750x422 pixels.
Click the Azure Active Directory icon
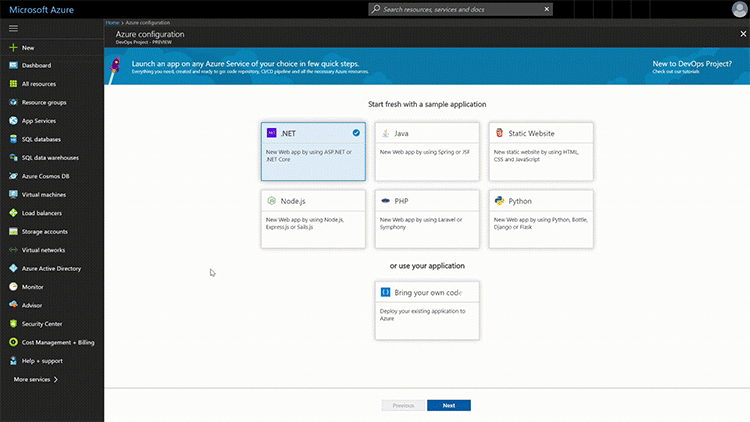[13, 268]
